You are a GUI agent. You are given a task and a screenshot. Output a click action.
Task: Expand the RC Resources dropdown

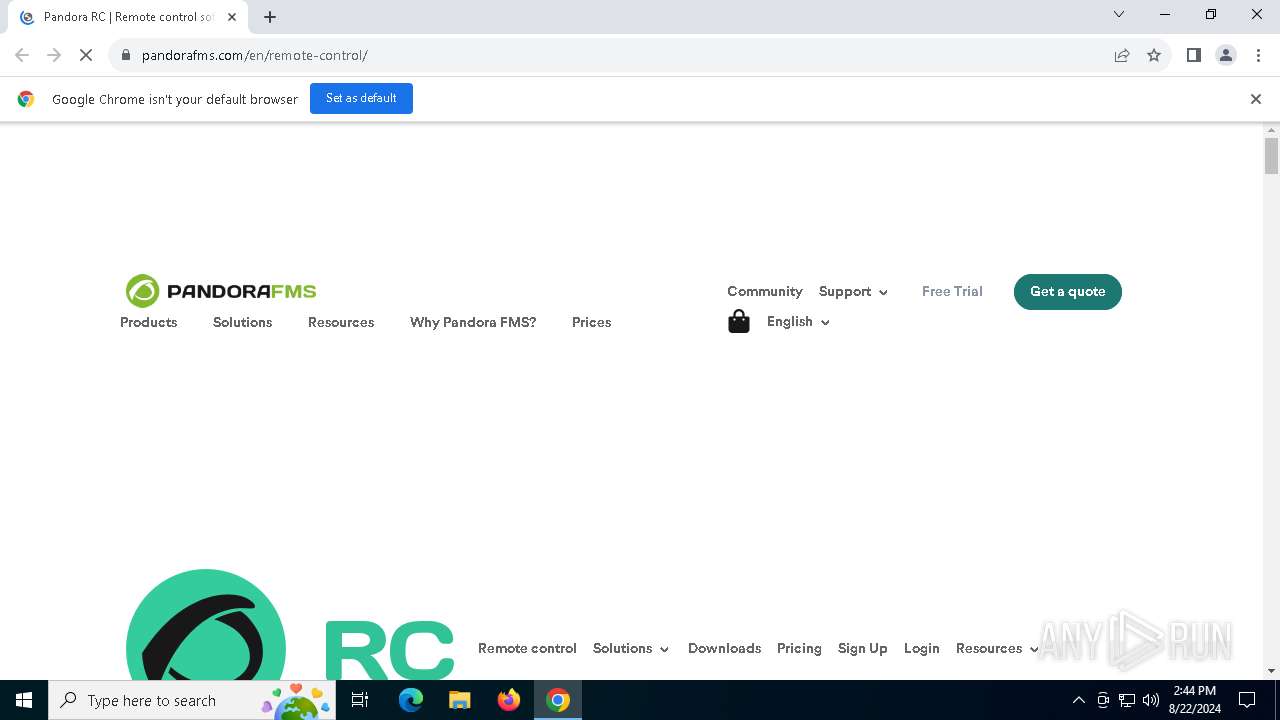pos(997,648)
